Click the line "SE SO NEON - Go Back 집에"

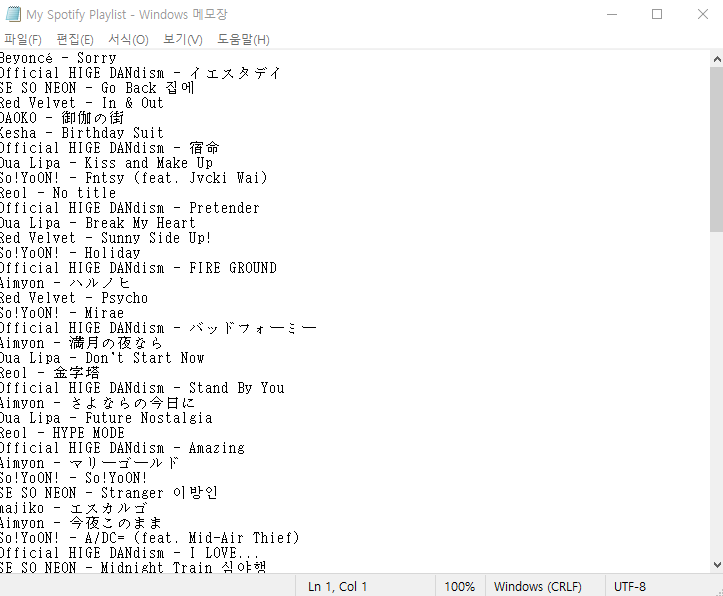point(97,88)
